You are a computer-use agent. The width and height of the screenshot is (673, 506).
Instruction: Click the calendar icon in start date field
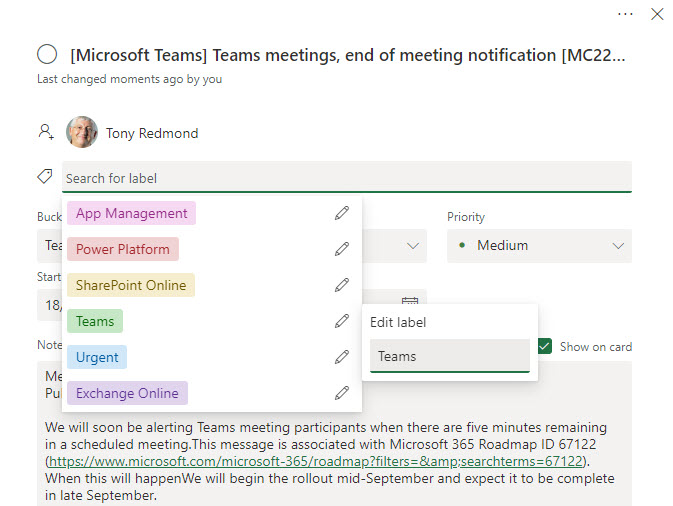(409, 302)
